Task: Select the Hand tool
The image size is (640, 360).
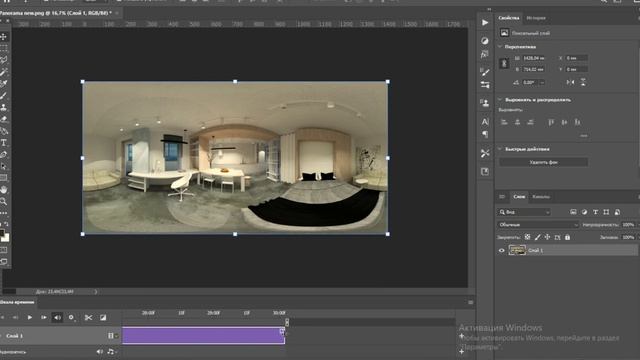Action: [x=4, y=190]
